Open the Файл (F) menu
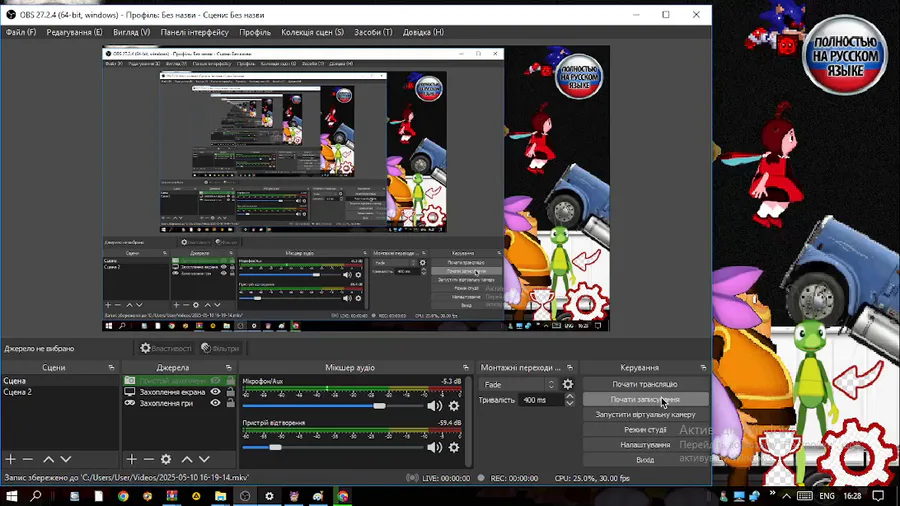900x506 pixels. click(x=21, y=32)
